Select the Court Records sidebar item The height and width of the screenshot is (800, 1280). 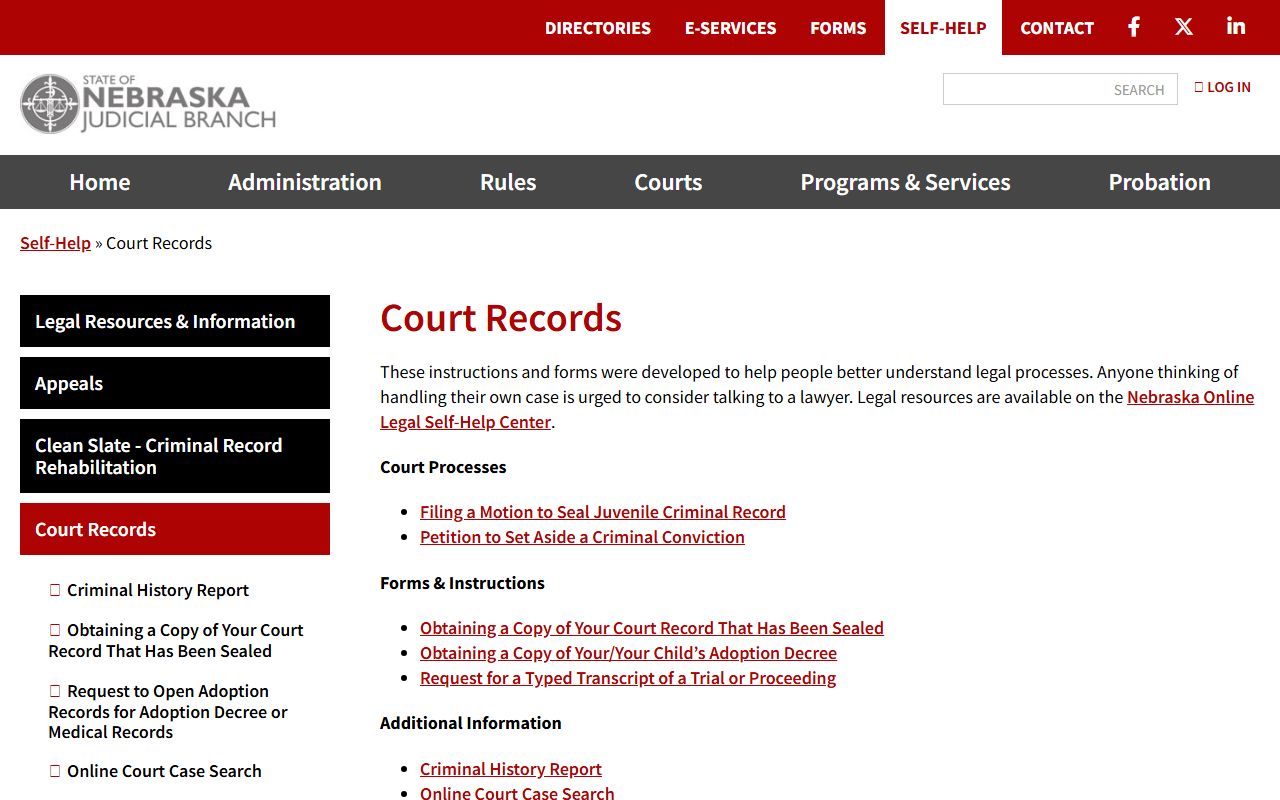(x=175, y=529)
